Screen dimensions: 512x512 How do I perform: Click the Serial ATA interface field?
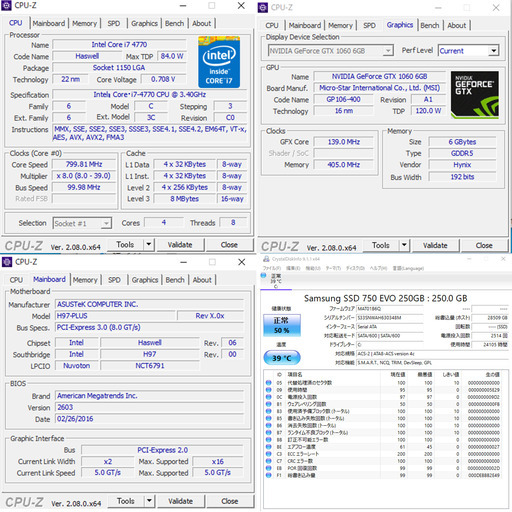(x=390, y=327)
